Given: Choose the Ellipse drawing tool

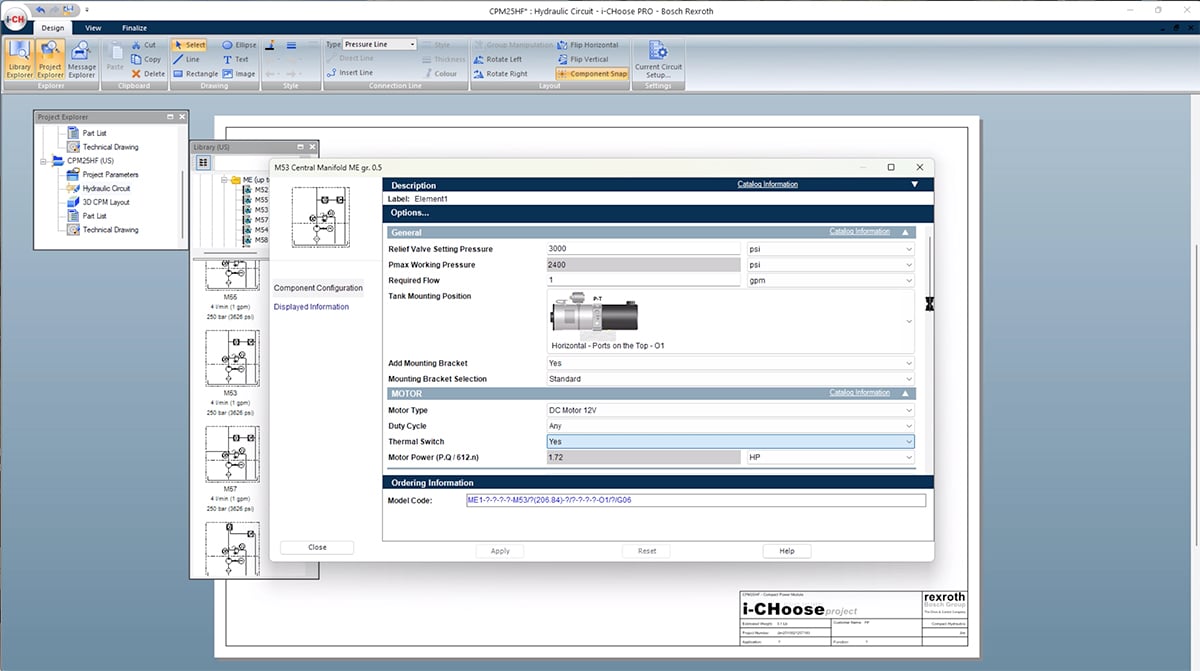Looking at the screenshot, I should tap(239, 45).
